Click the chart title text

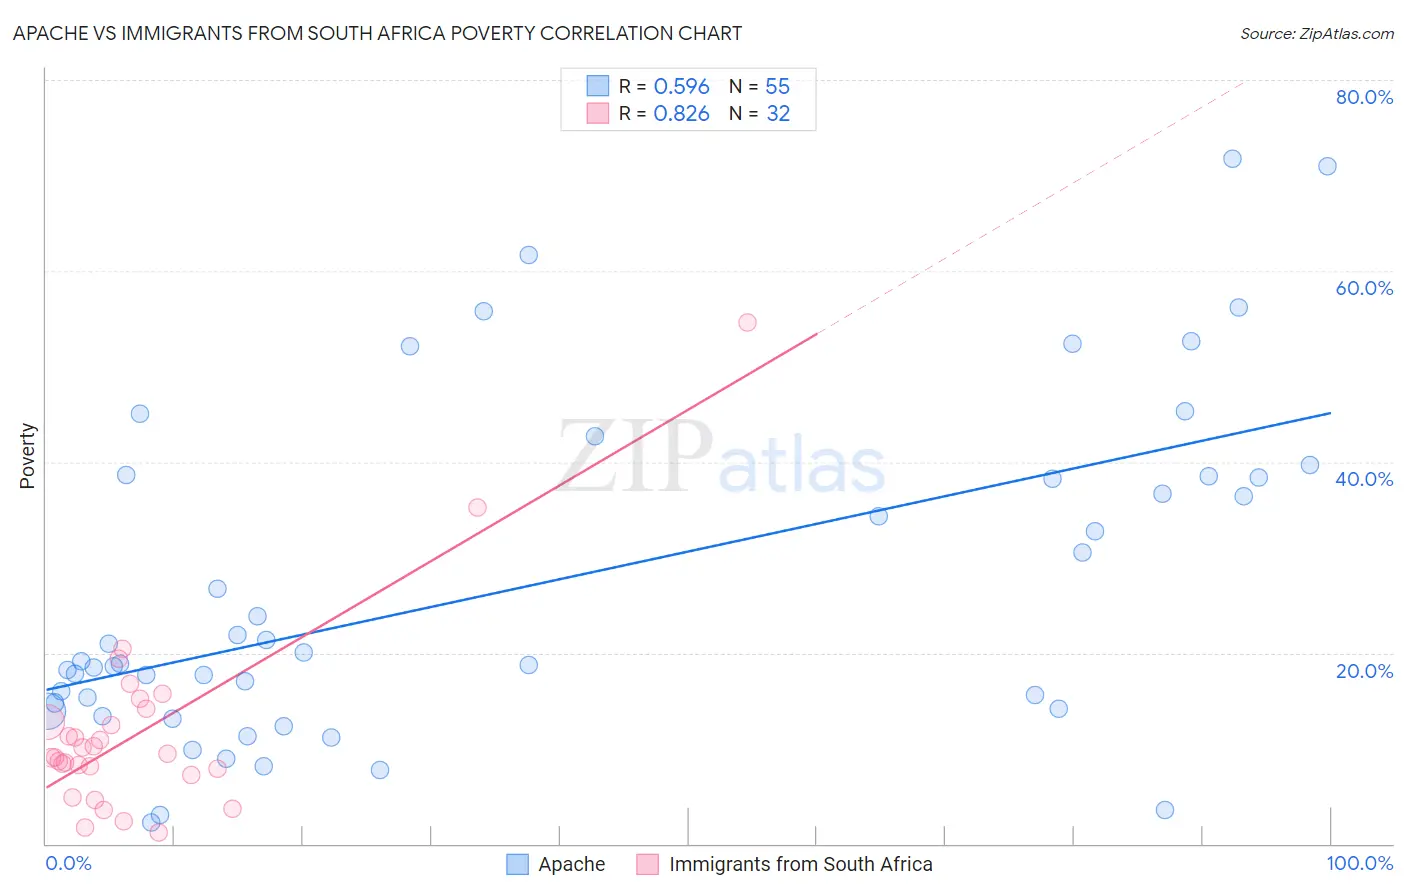click(377, 33)
